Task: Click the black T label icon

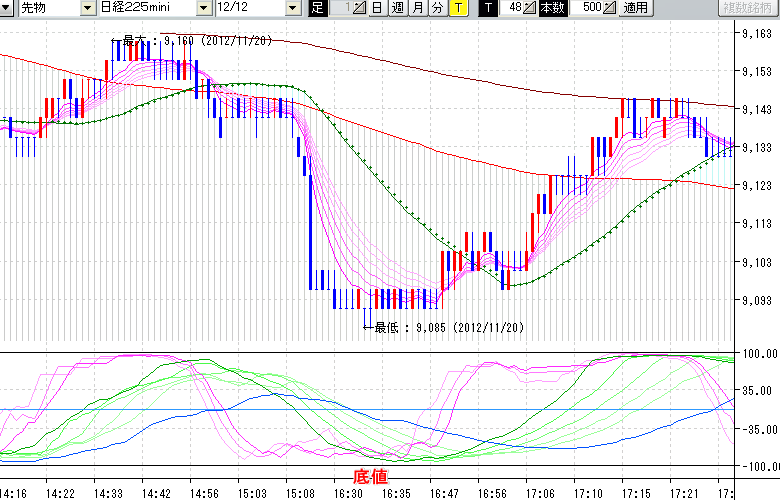Action: [487, 8]
